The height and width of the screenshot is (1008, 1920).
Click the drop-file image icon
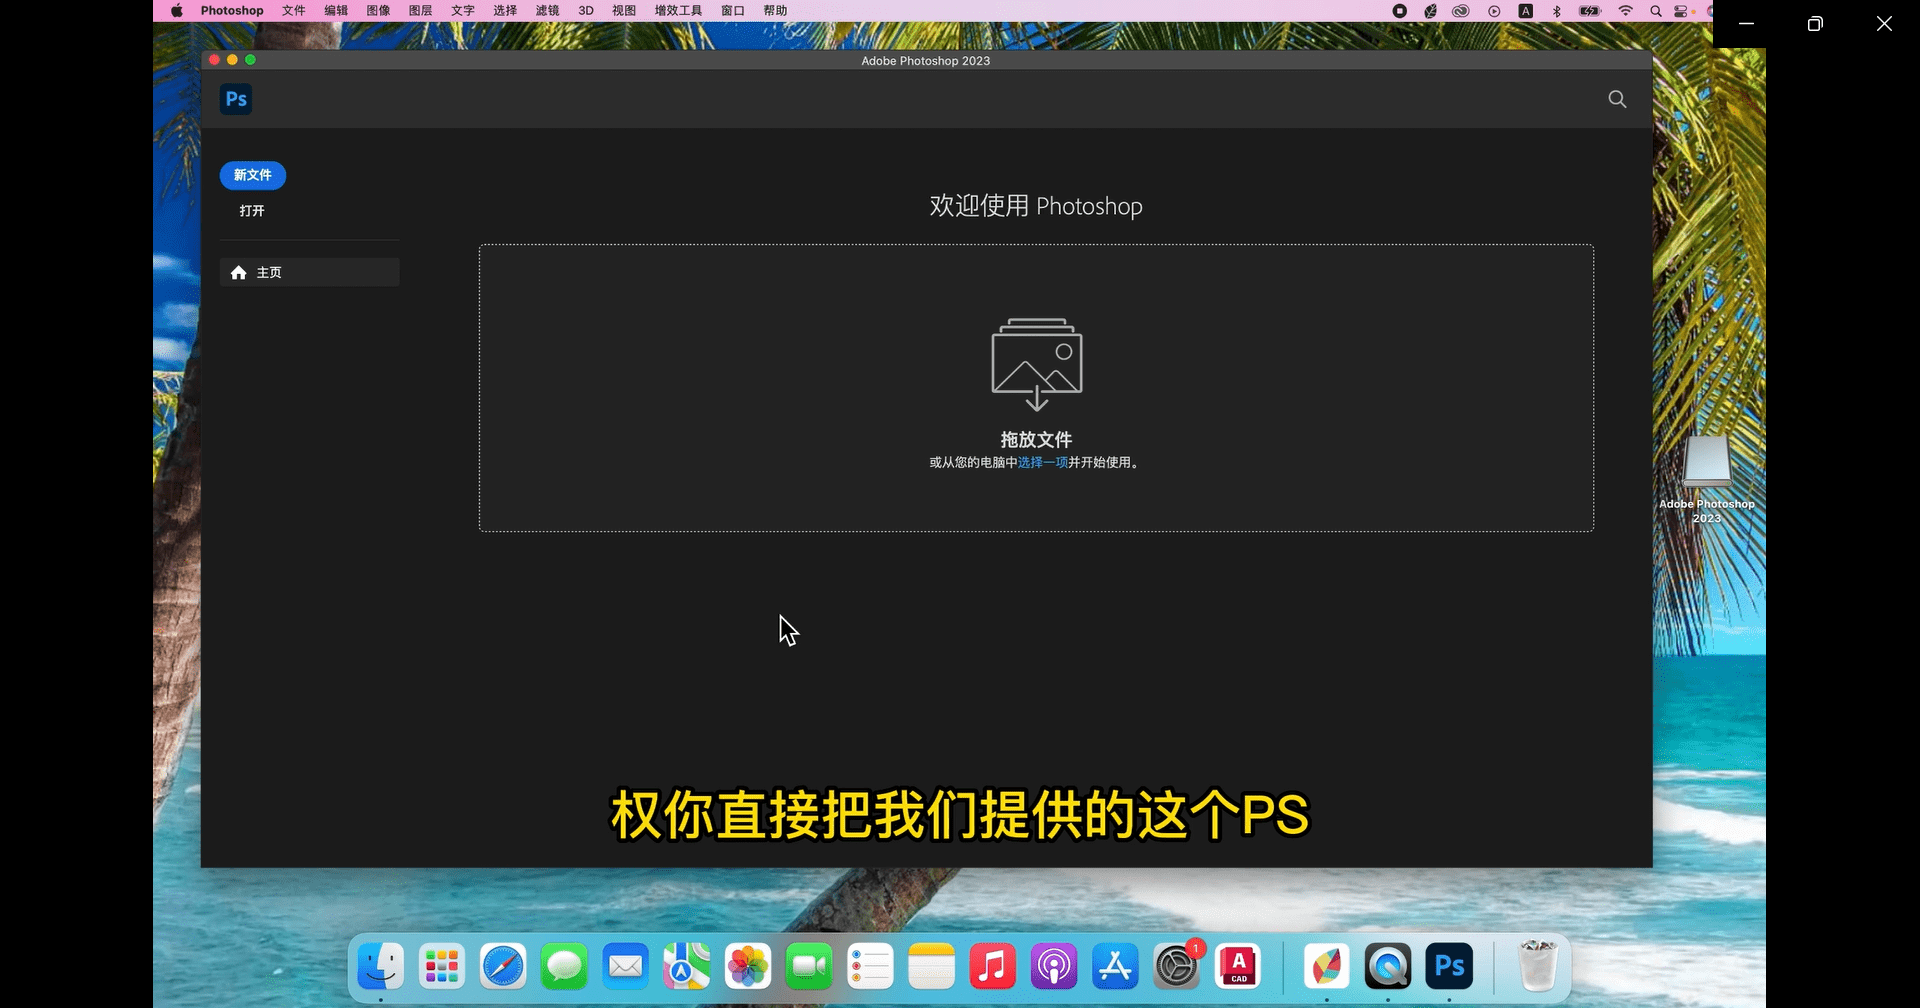(x=1037, y=364)
